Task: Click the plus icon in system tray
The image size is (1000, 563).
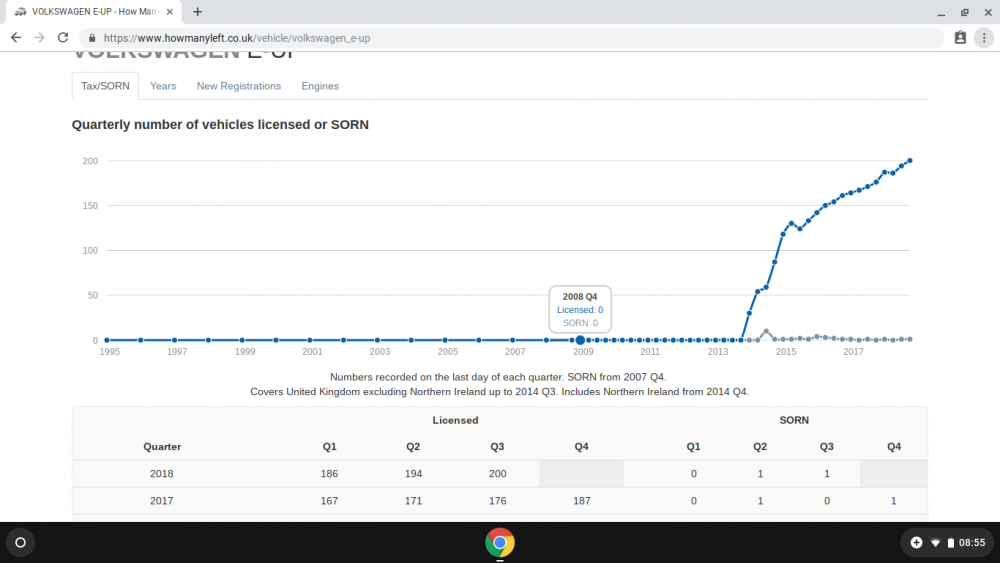Action: click(x=916, y=543)
